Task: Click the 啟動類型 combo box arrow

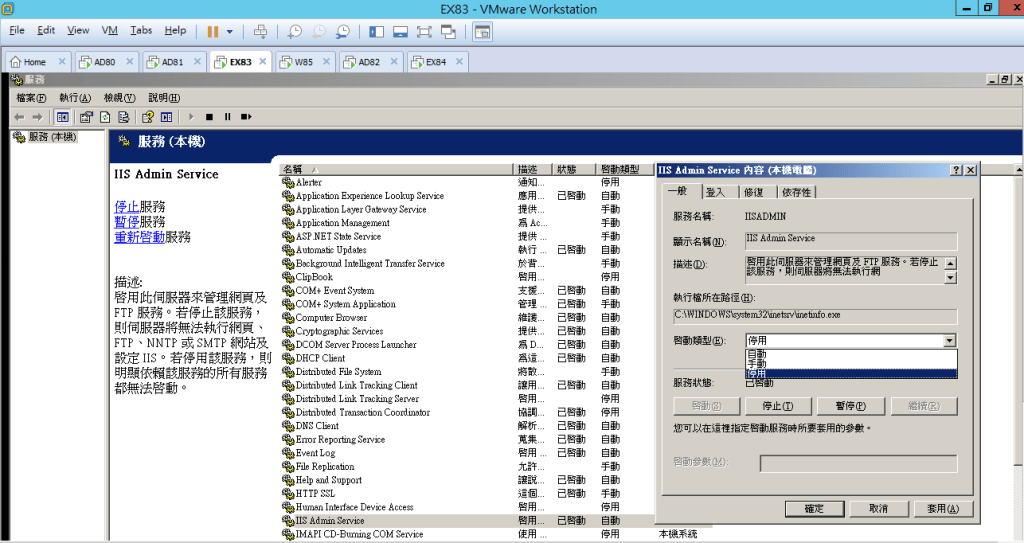Action: 949,341
